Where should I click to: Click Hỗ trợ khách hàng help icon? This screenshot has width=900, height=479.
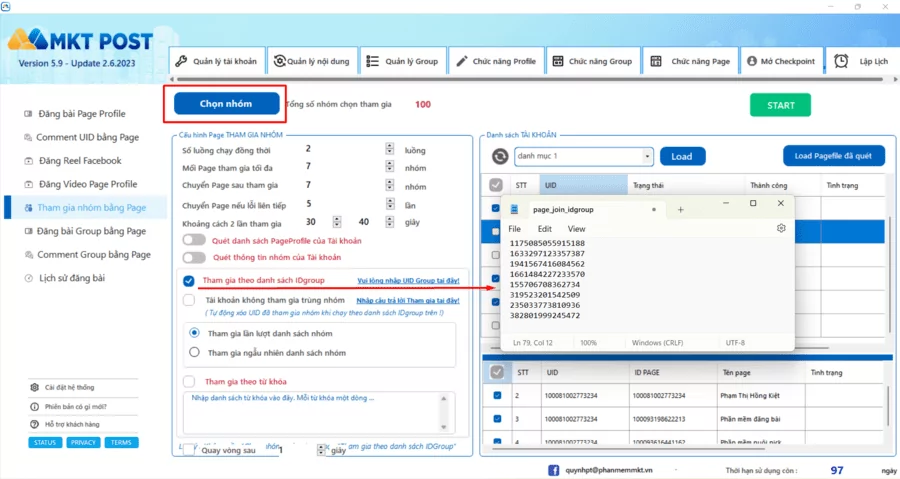coord(34,424)
